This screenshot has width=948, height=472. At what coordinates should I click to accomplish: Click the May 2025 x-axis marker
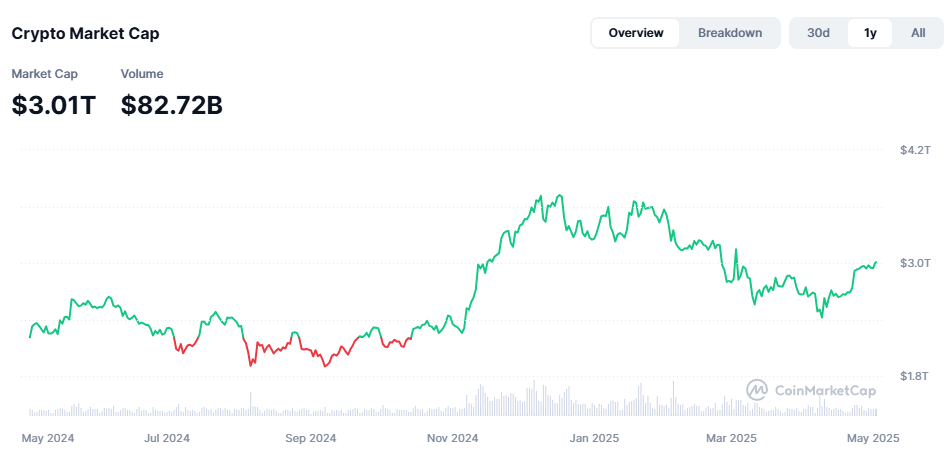(875, 438)
